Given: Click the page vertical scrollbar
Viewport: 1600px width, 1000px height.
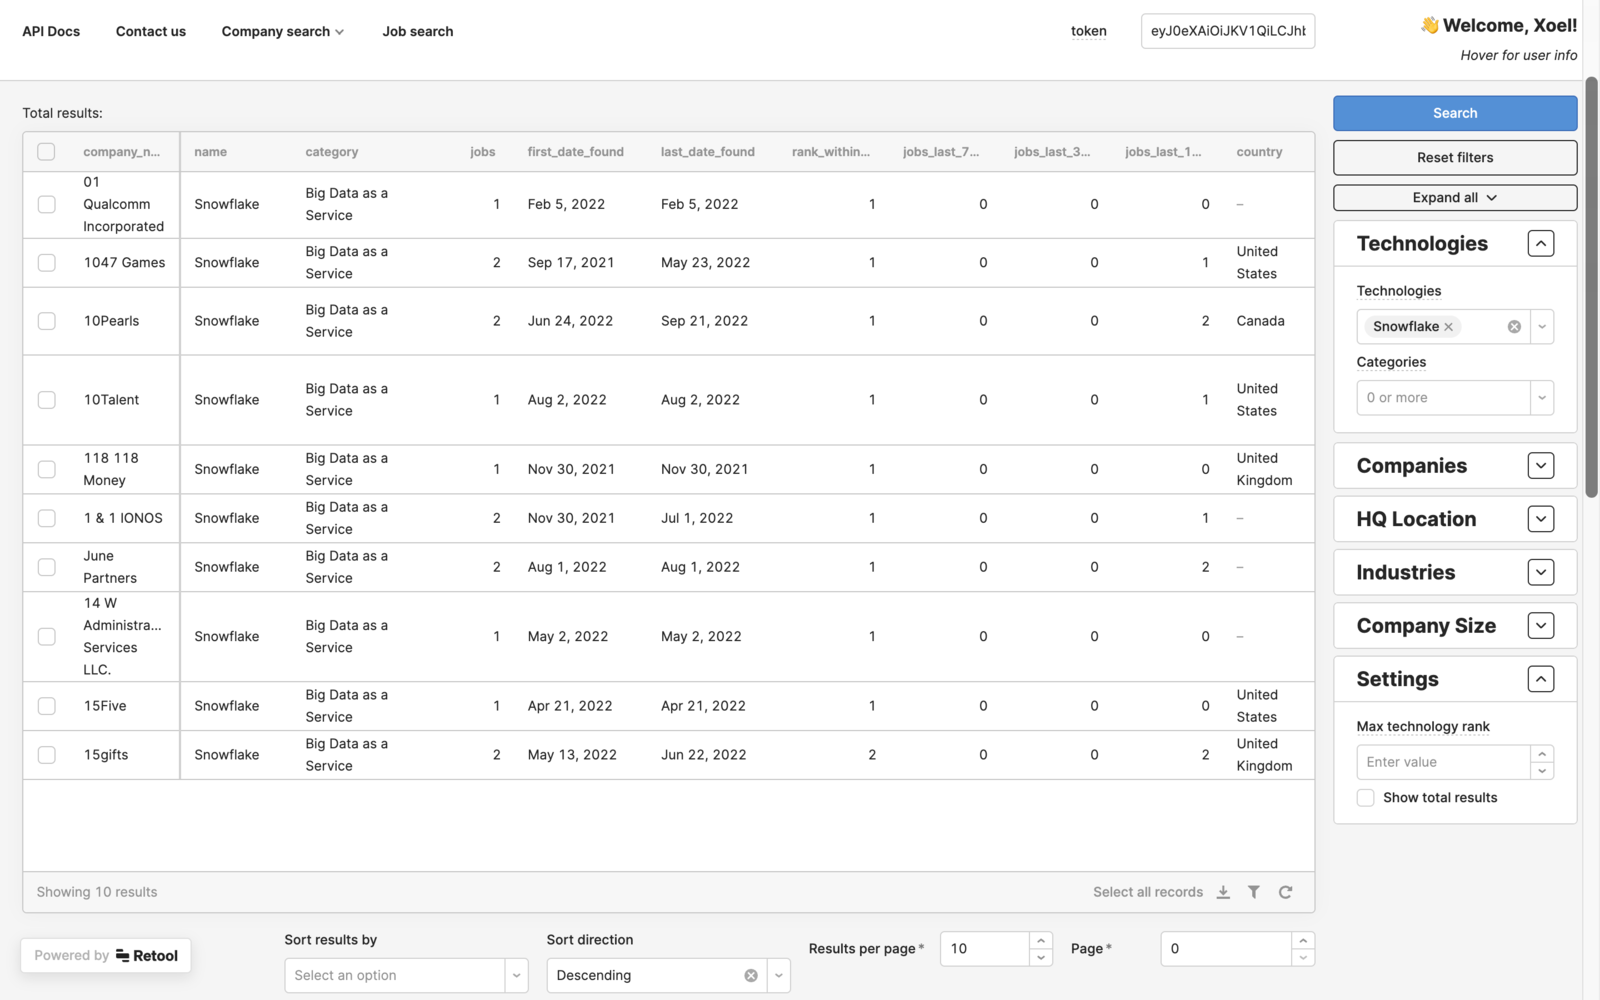Looking at the screenshot, I should tap(1591, 287).
